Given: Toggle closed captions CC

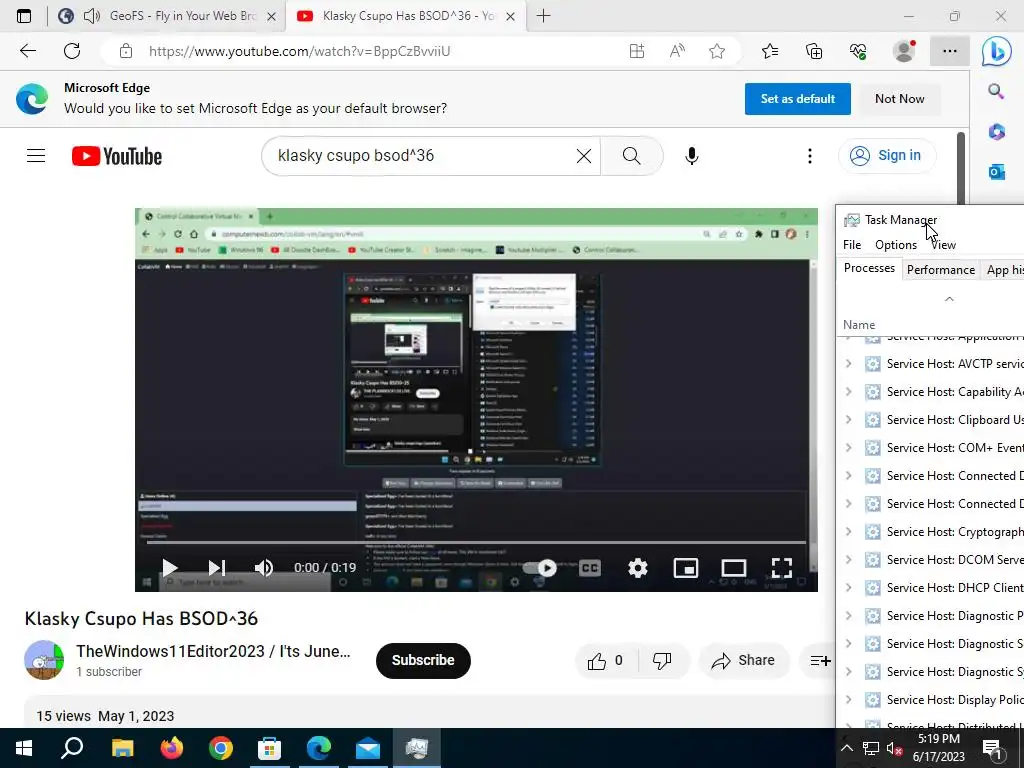Looking at the screenshot, I should click(x=590, y=568).
